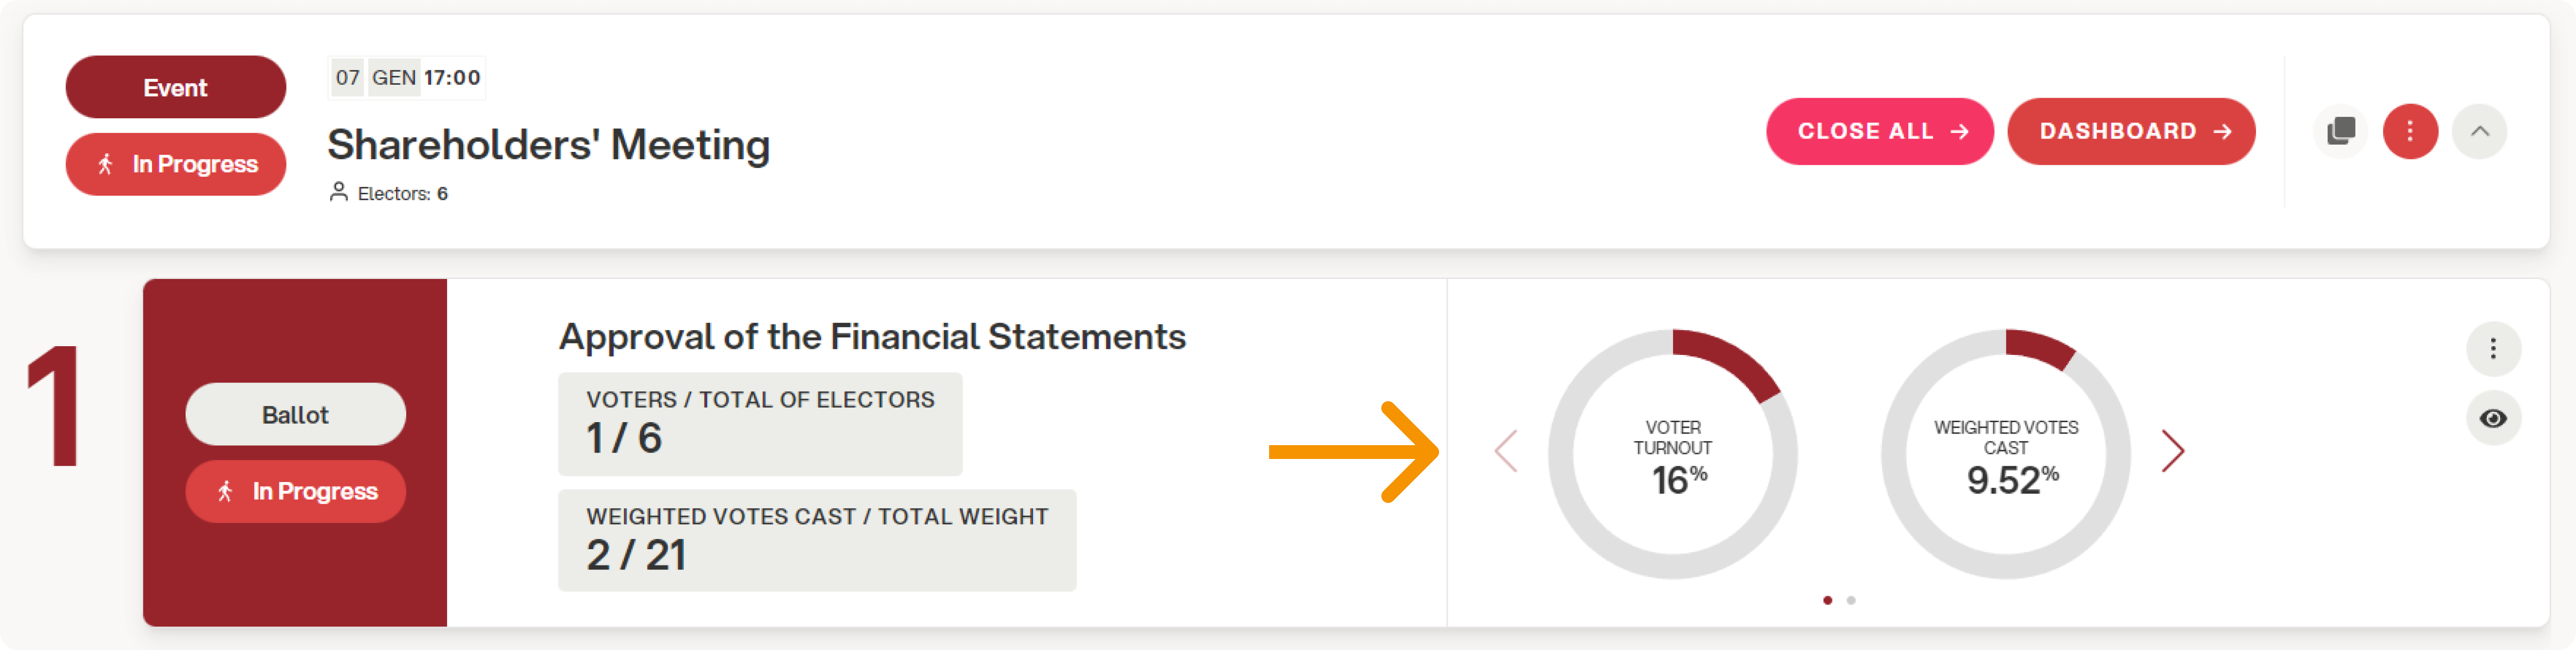Go to previous chart slide arrow
The width and height of the screenshot is (2576, 650).
(x=1506, y=451)
